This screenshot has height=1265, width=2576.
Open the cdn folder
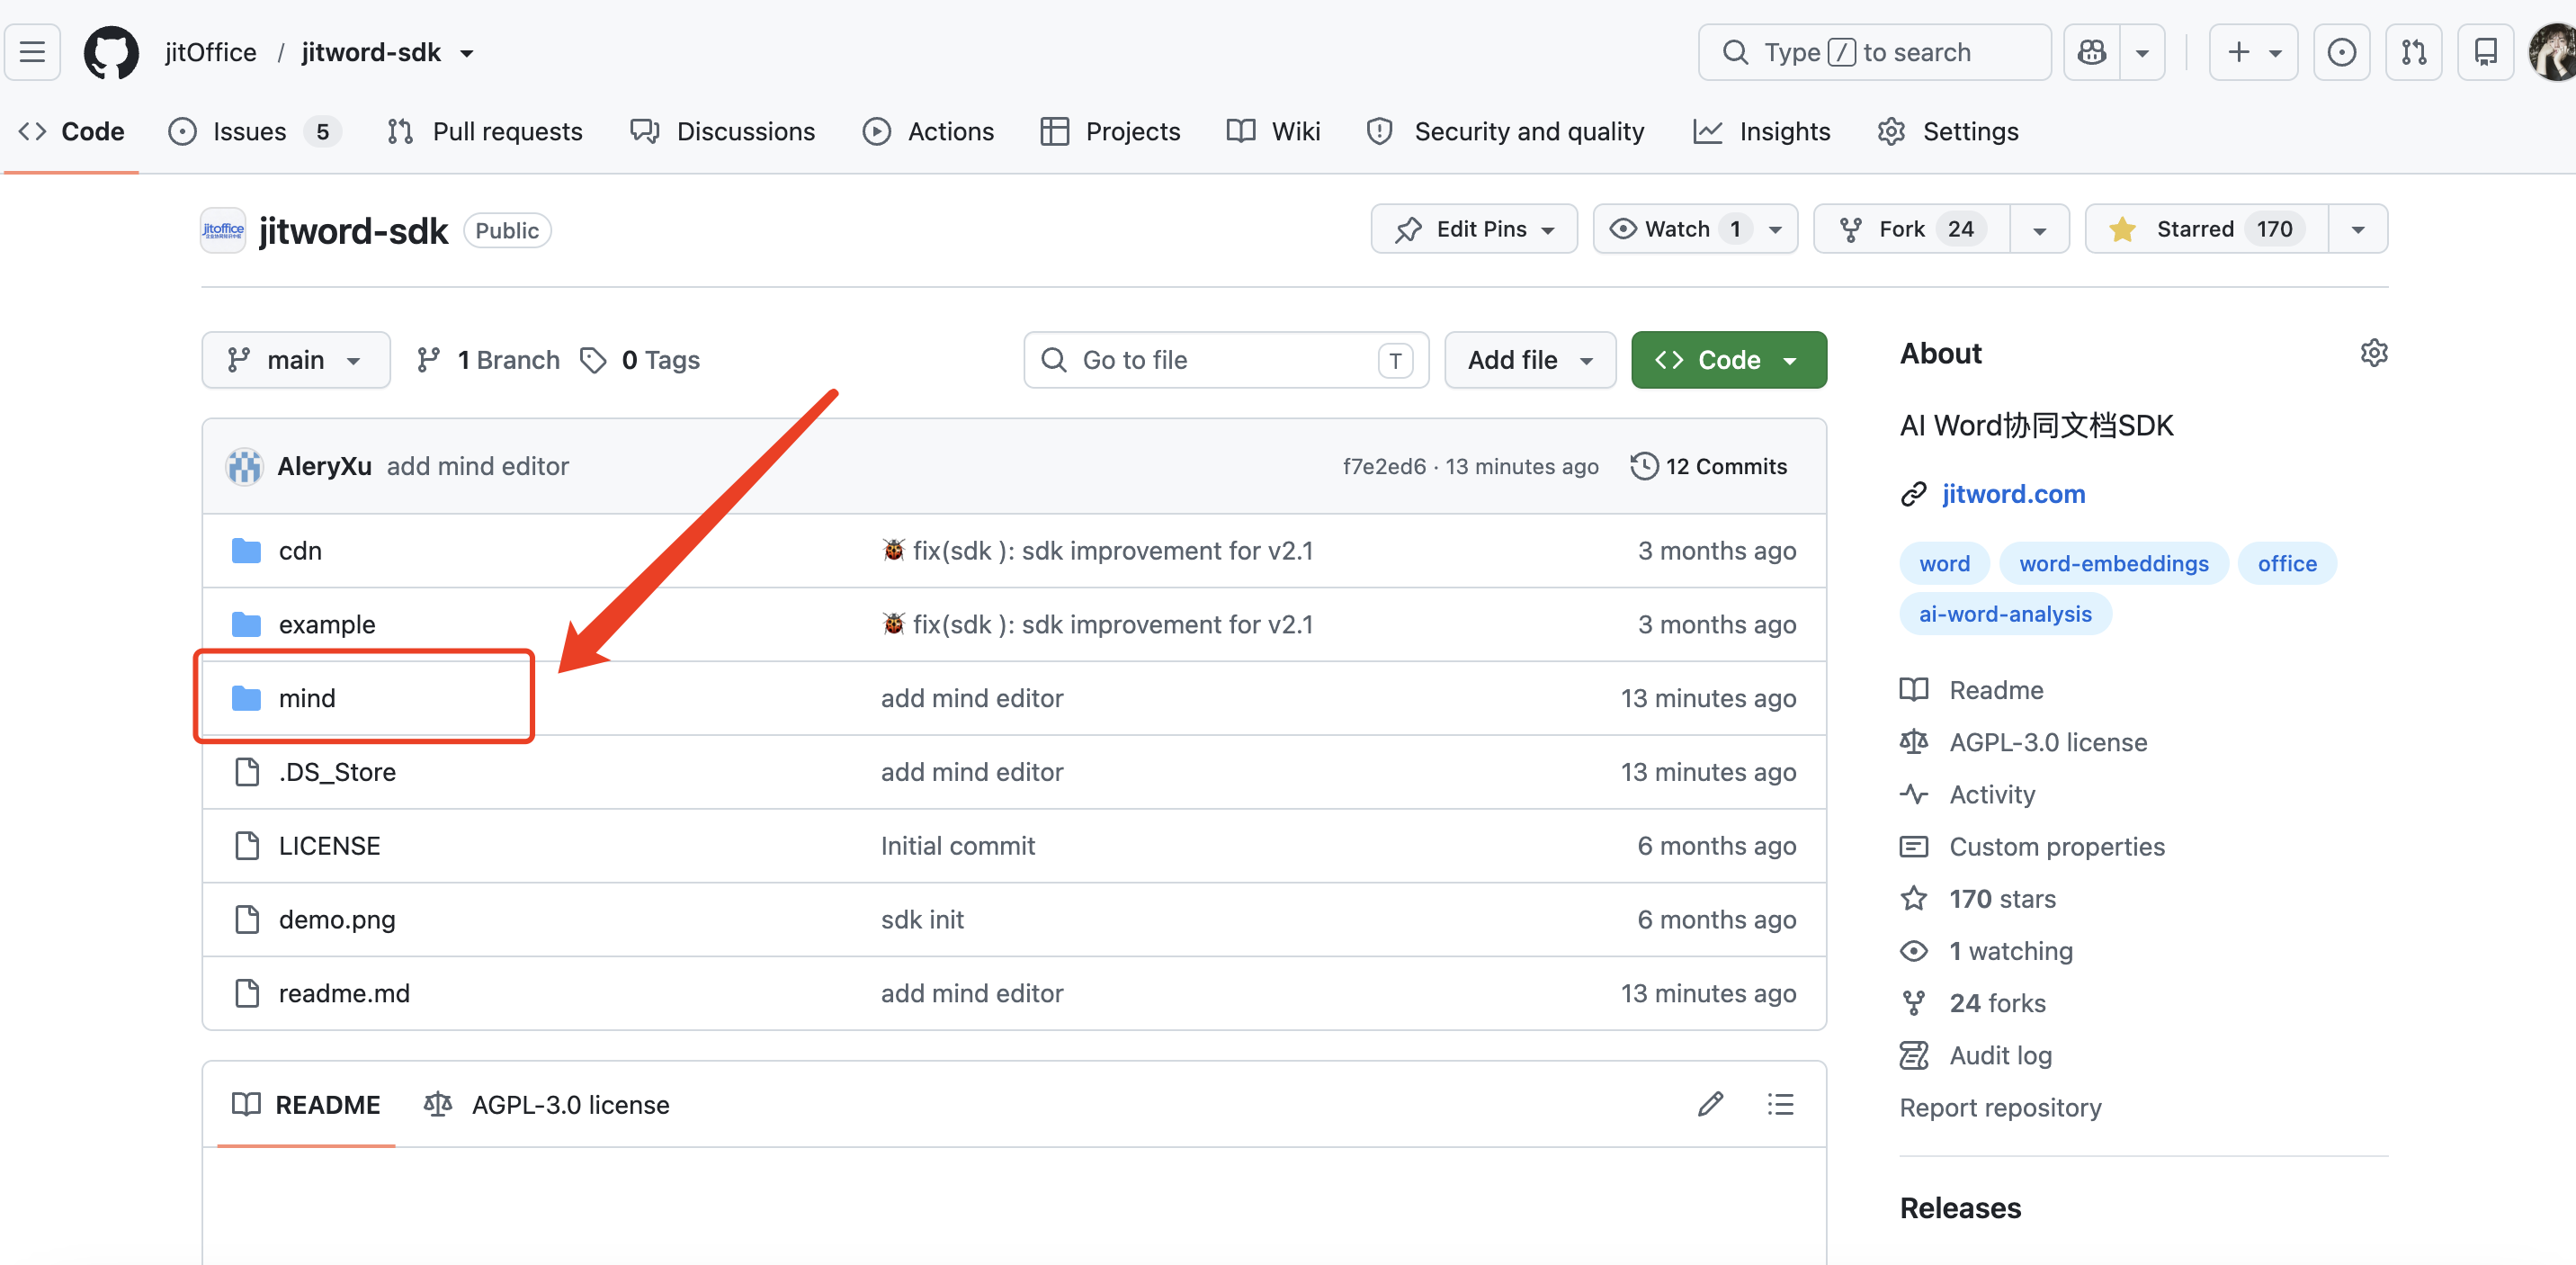coord(300,551)
